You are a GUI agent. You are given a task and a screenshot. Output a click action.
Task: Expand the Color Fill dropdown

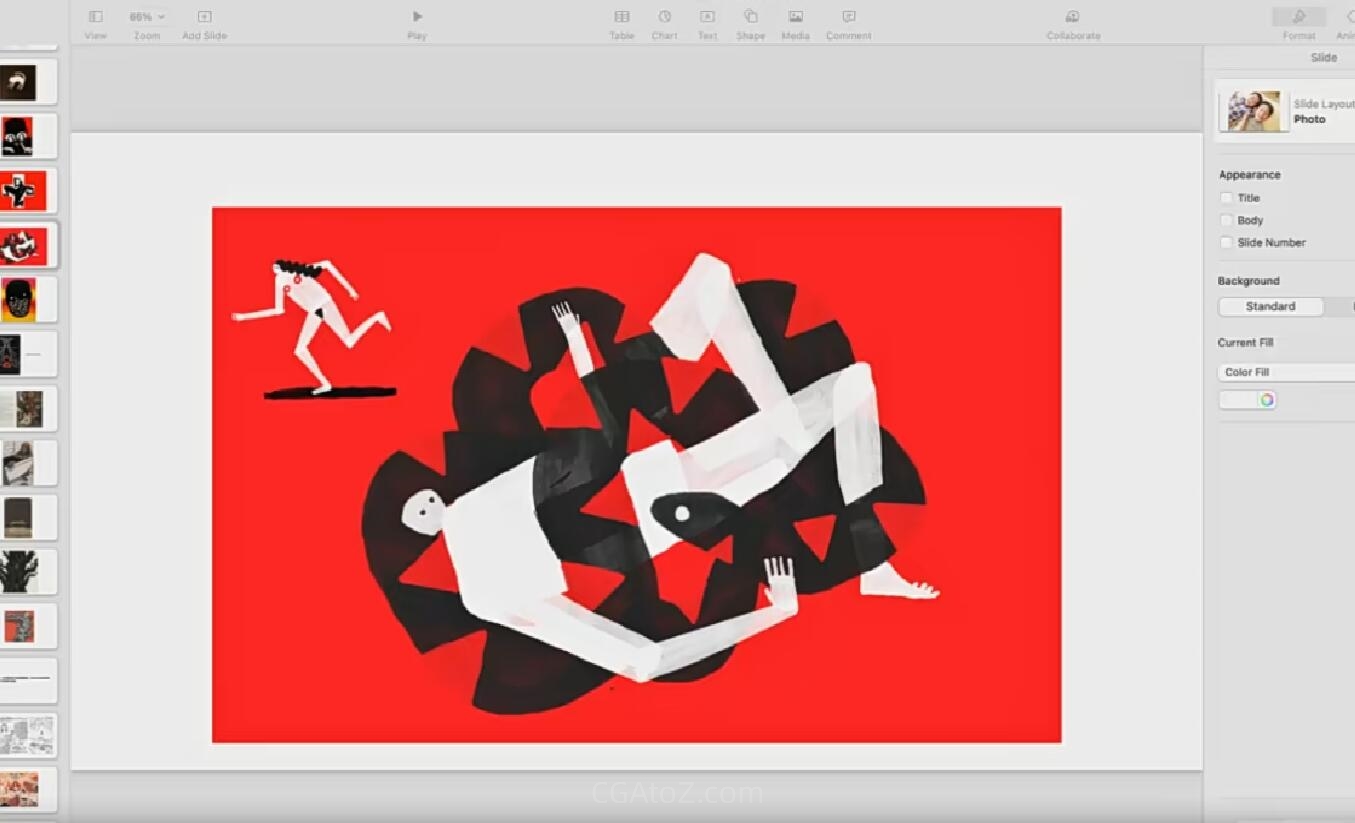[x=1286, y=372]
